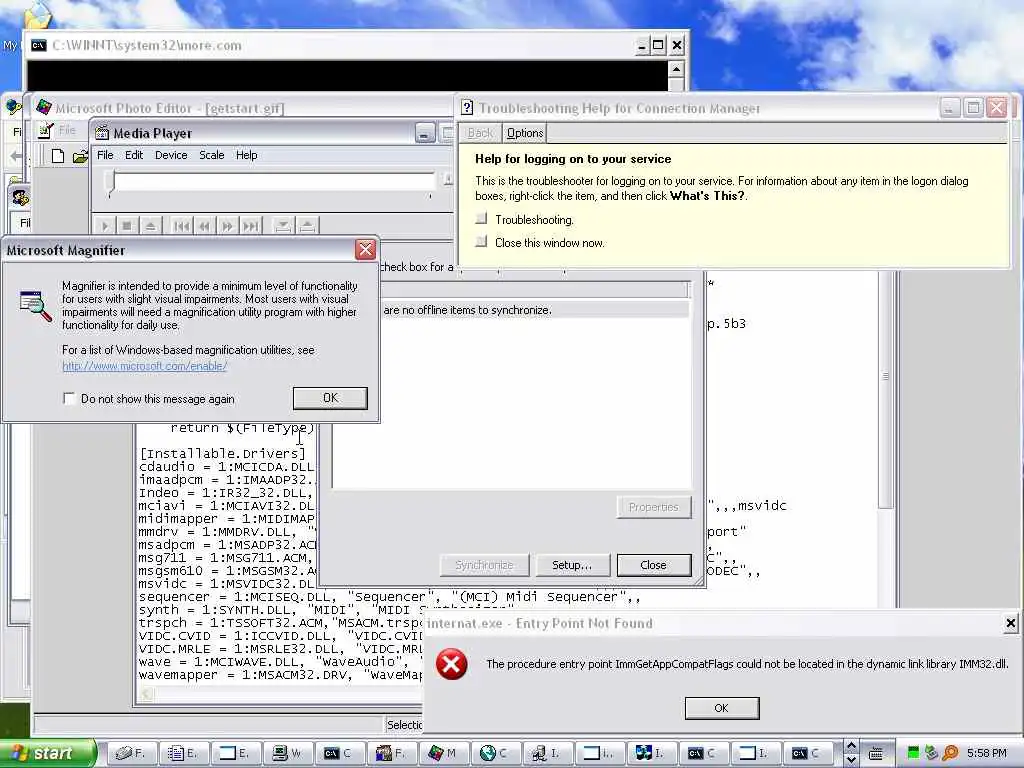The image size is (1024, 768).
Task: Click the Synchronize button
Action: point(484,565)
